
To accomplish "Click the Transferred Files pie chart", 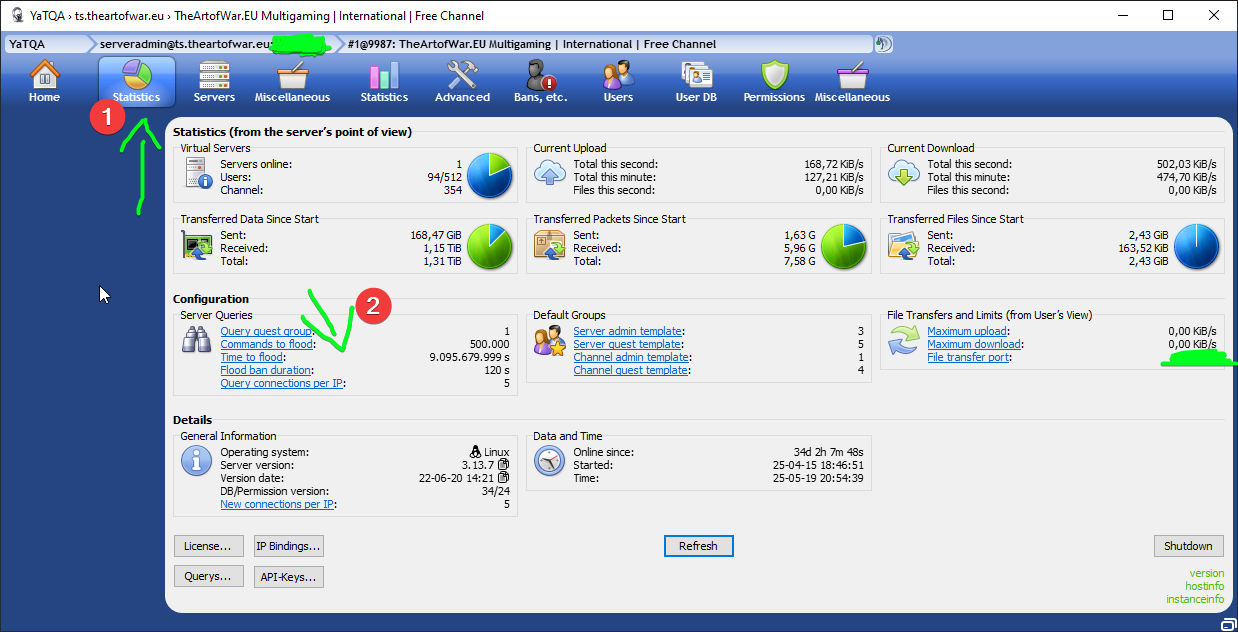I will pos(1197,247).
